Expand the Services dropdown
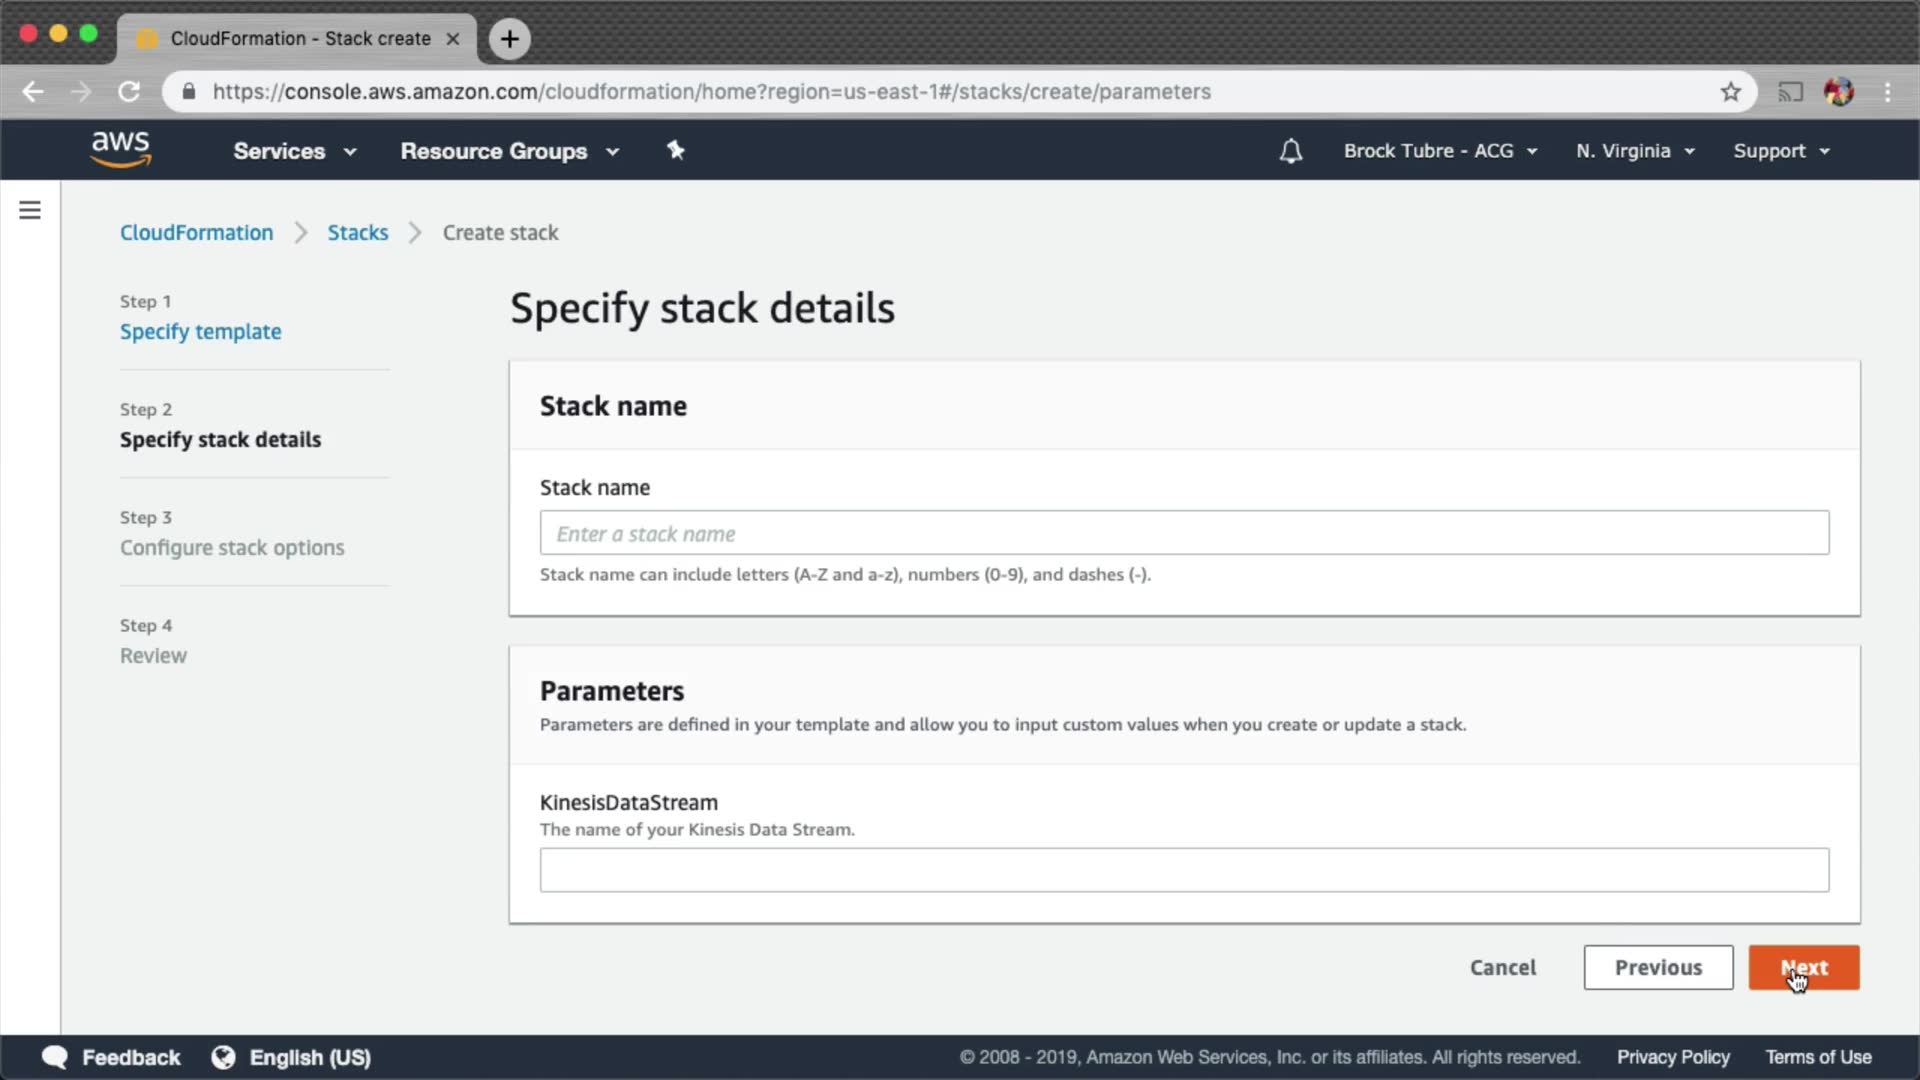This screenshot has width=1920, height=1080. tap(294, 151)
